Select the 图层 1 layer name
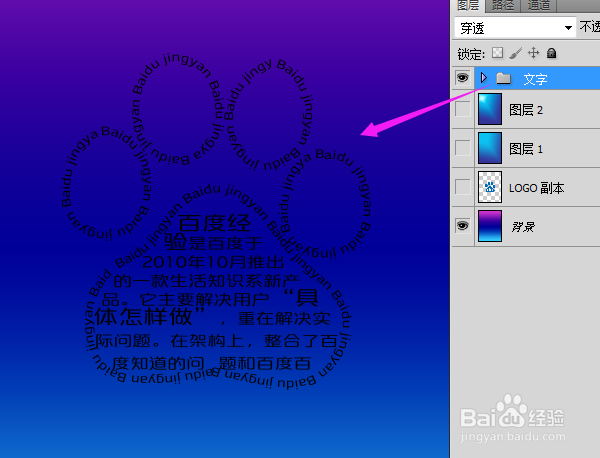Image resolution: width=600 pixels, height=458 pixels. [x=526, y=149]
